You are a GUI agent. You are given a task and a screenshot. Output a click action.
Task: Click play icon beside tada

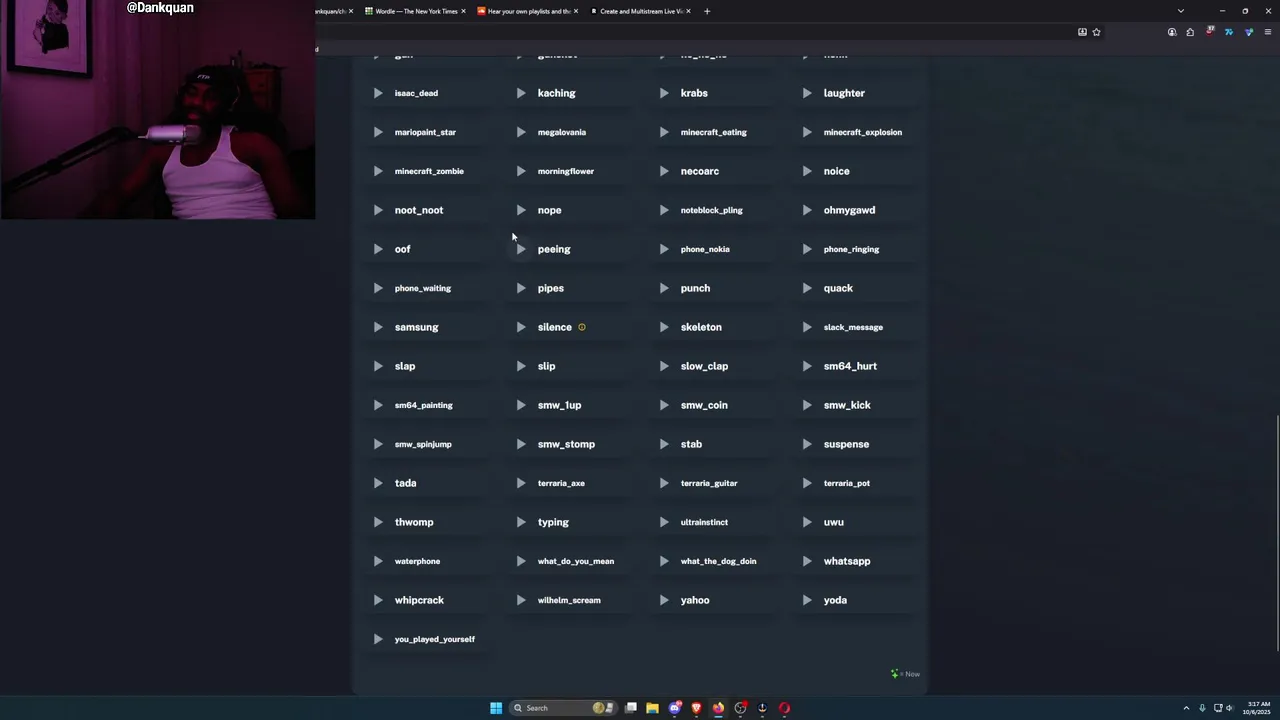378,483
